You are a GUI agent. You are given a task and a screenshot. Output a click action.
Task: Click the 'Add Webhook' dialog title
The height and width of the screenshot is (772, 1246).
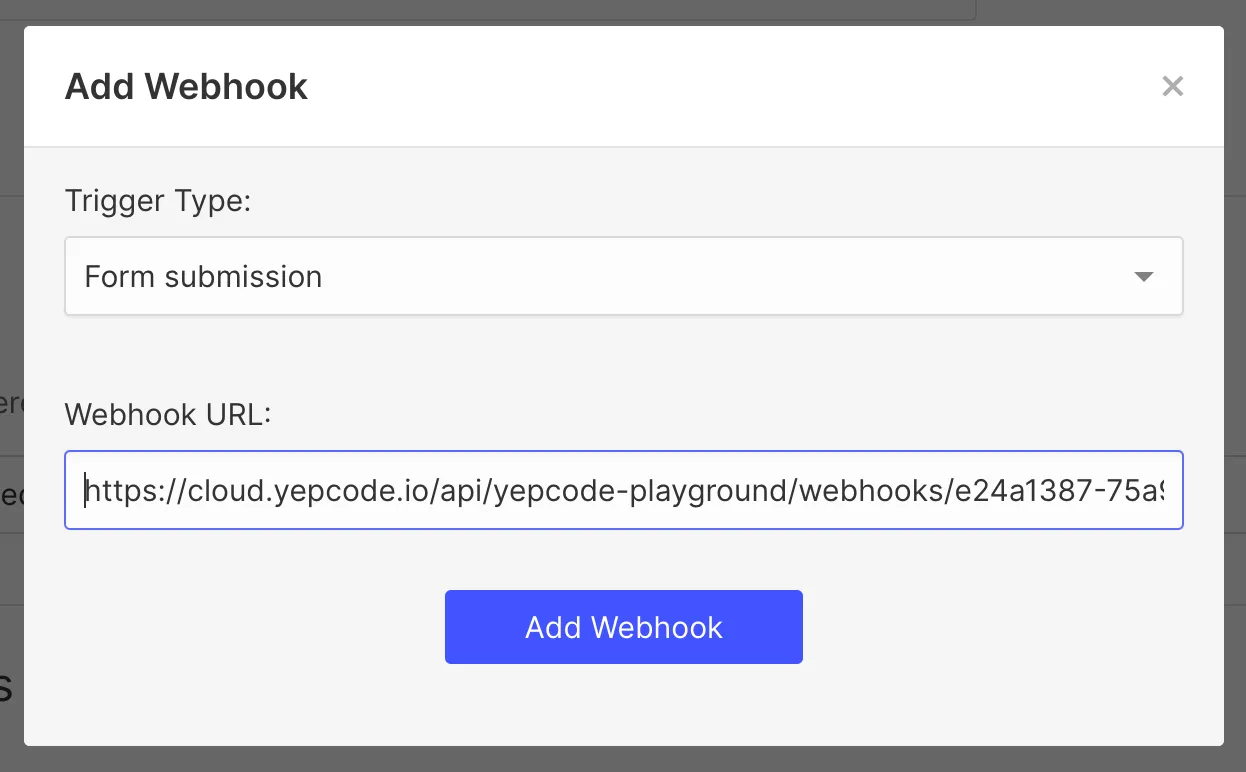(x=186, y=87)
